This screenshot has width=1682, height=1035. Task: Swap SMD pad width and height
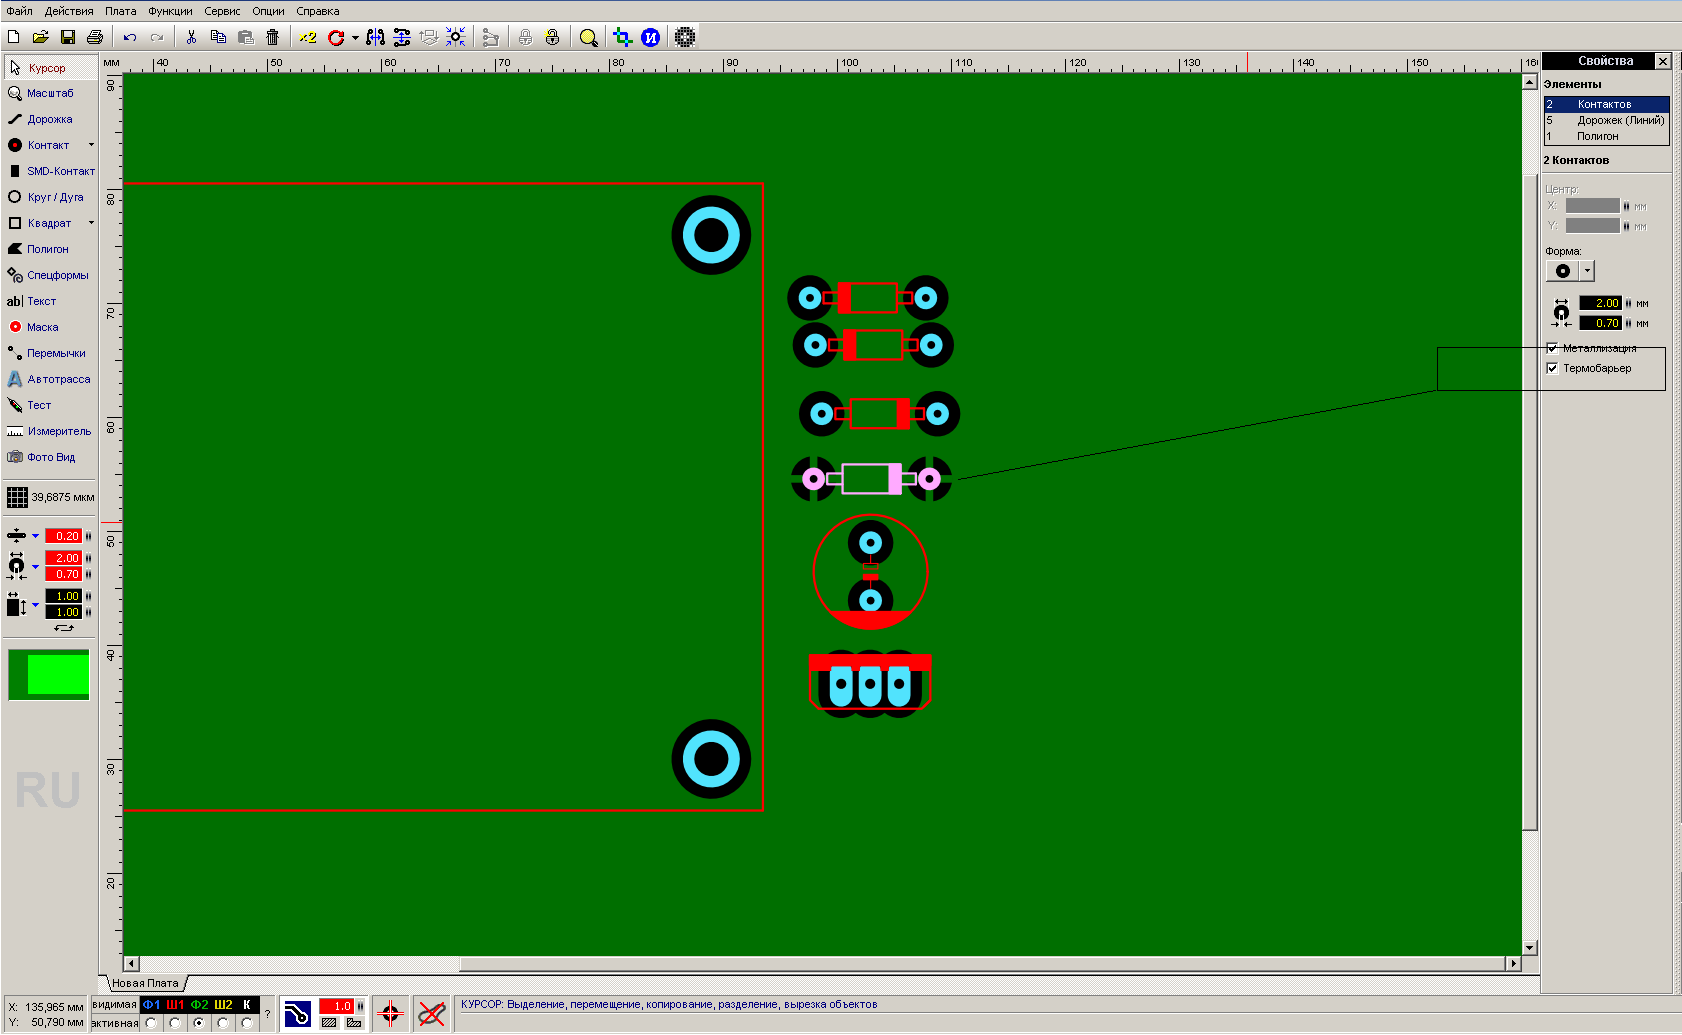64,628
